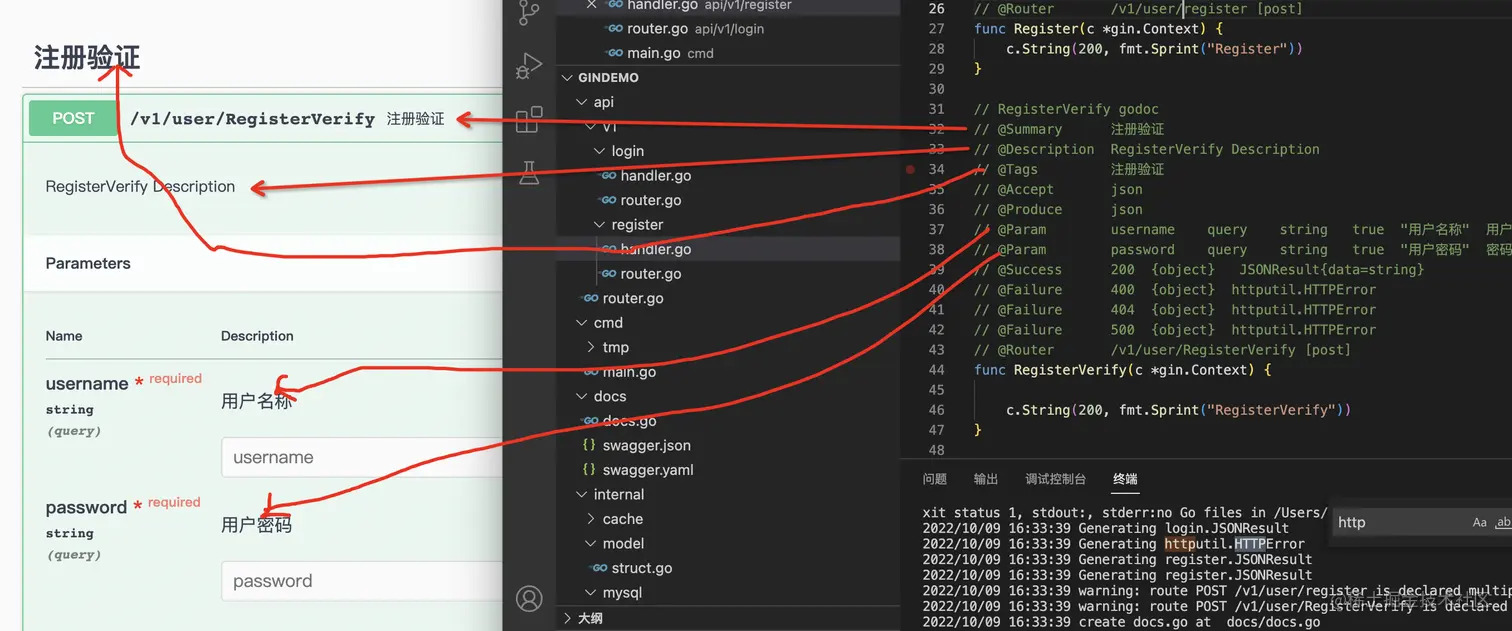Click 用户密码 description of password parameter
The image size is (1512, 631).
point(257,525)
